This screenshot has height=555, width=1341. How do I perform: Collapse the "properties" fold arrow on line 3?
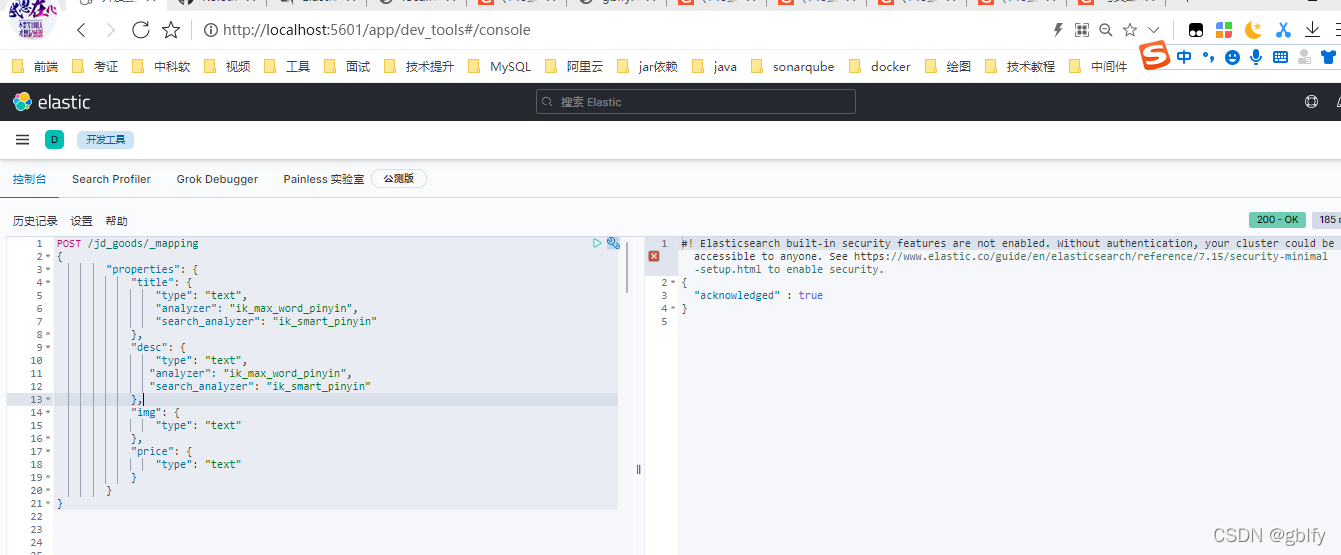tap(48, 270)
